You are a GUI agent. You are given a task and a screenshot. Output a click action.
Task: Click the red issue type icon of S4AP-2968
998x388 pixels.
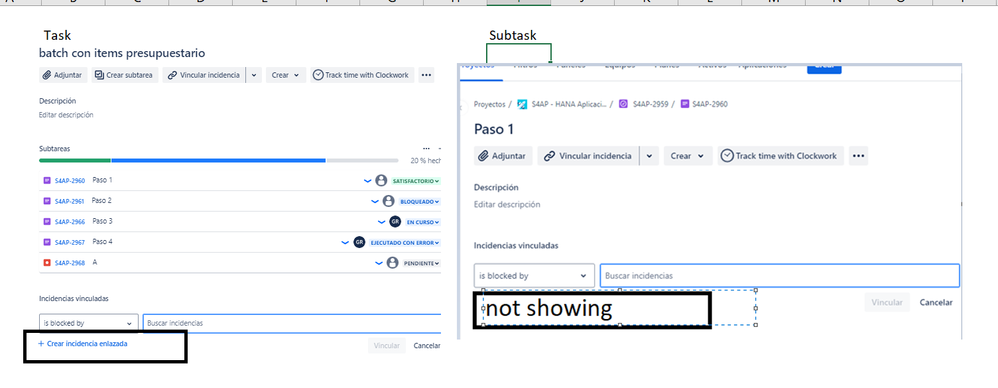pyautogui.click(x=46, y=263)
